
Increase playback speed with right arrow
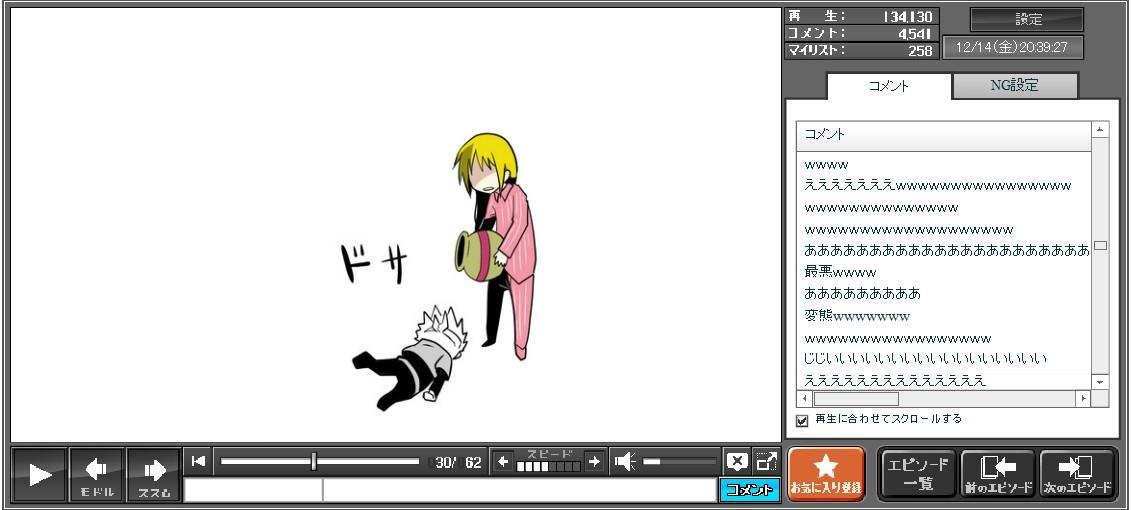[594, 461]
